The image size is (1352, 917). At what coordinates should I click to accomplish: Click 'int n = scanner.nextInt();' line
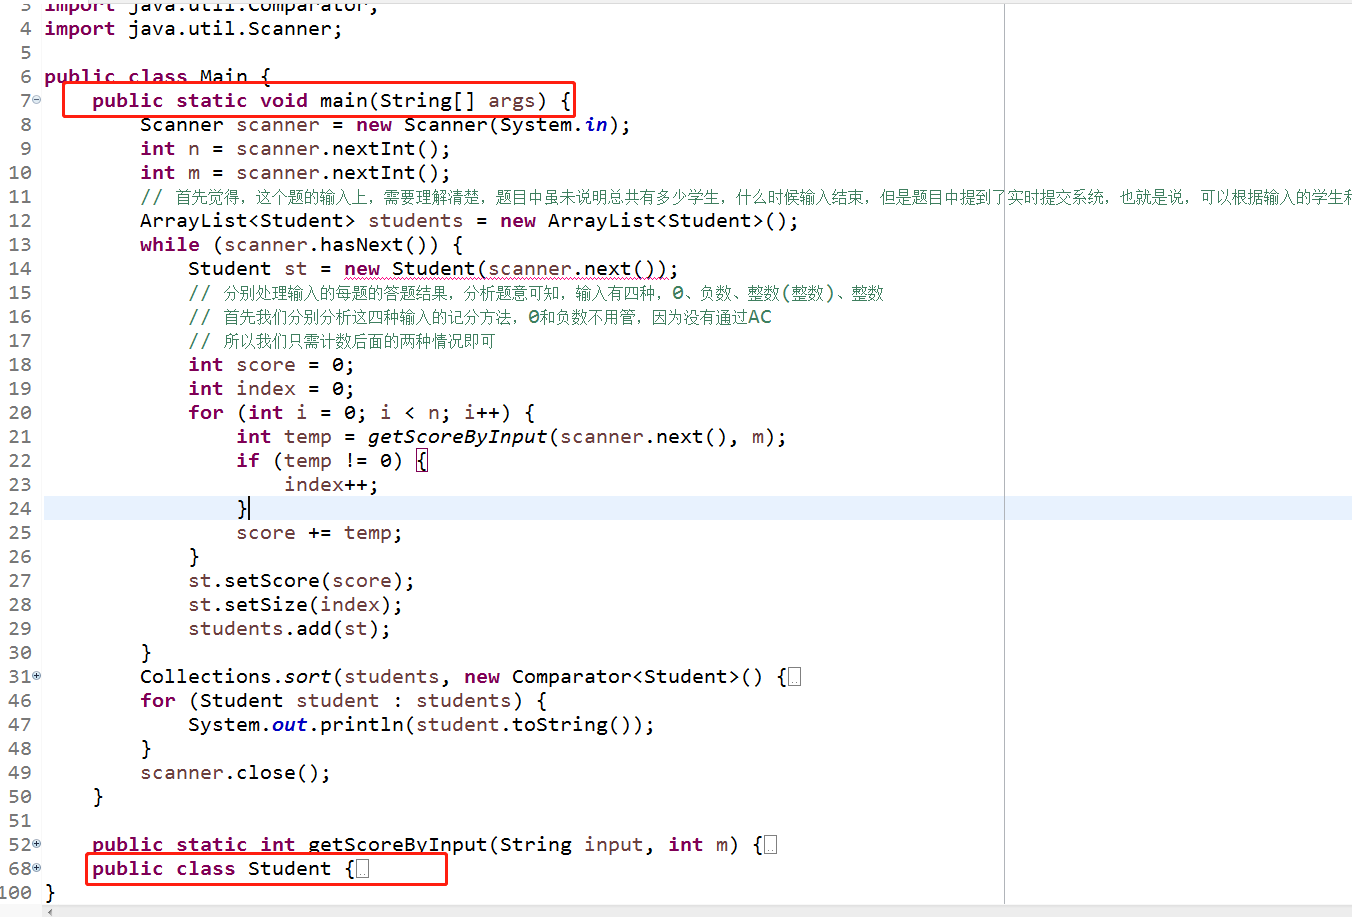(295, 149)
